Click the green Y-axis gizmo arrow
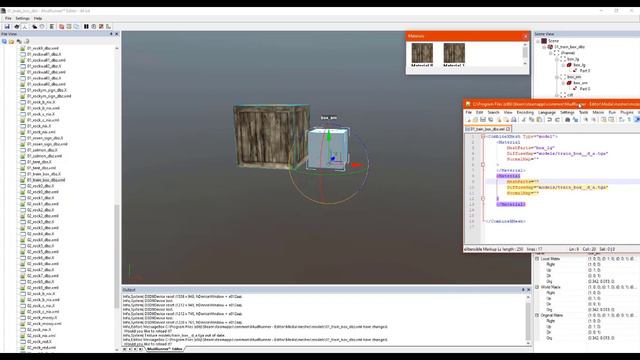Image resolution: width=640 pixels, height=360 pixels. (x=329, y=135)
